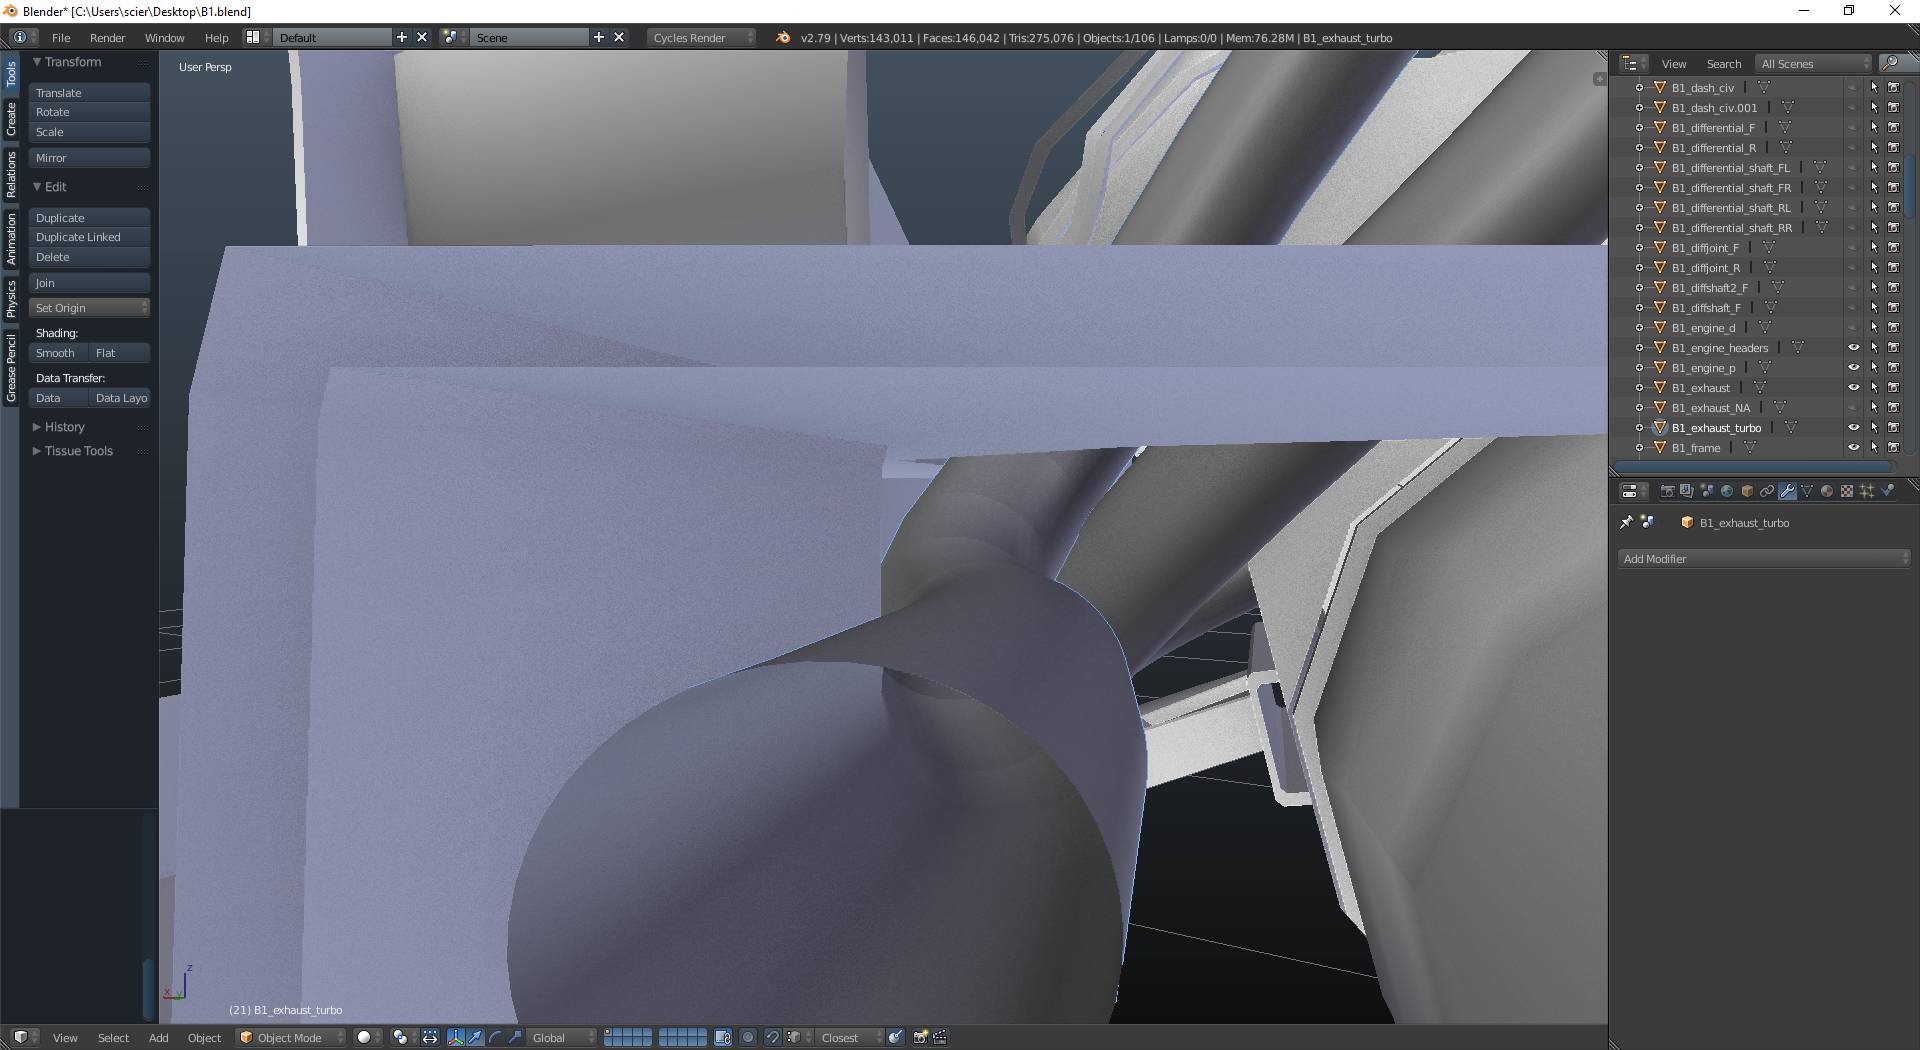Open the Constraints properties chain tab
This screenshot has height=1050, width=1920.
pyautogui.click(x=1767, y=491)
